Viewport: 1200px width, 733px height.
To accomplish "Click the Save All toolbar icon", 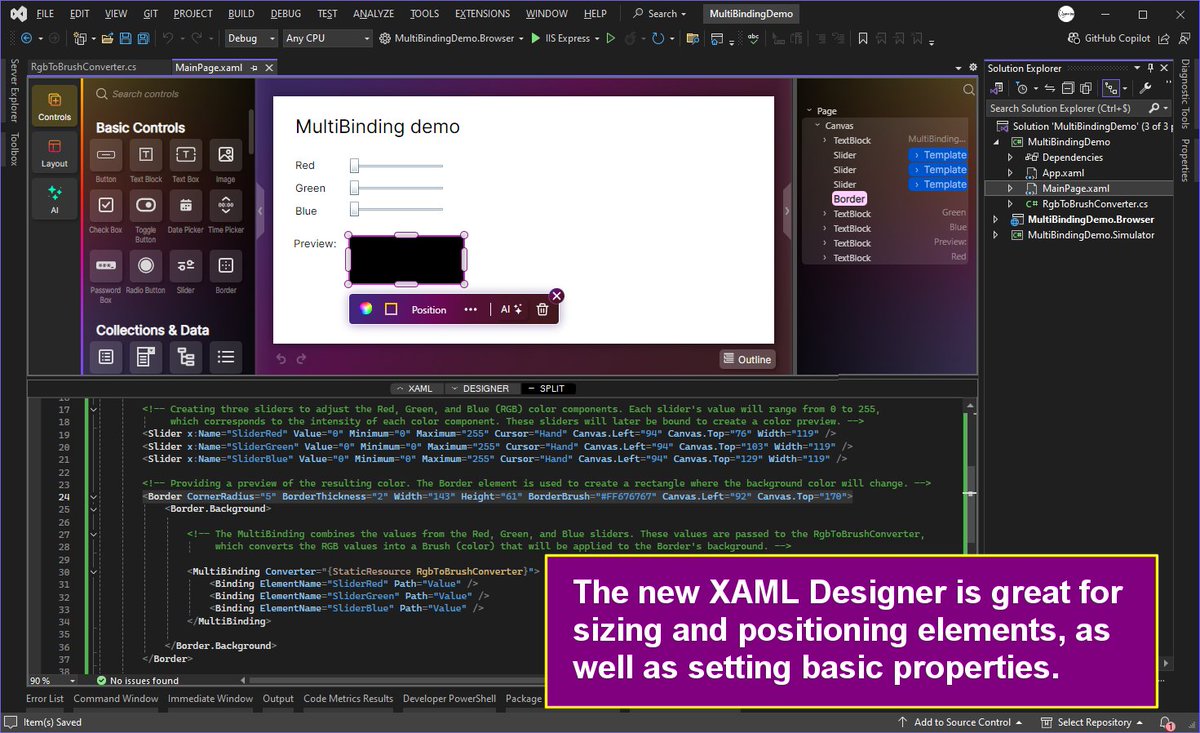I will click(x=144, y=38).
